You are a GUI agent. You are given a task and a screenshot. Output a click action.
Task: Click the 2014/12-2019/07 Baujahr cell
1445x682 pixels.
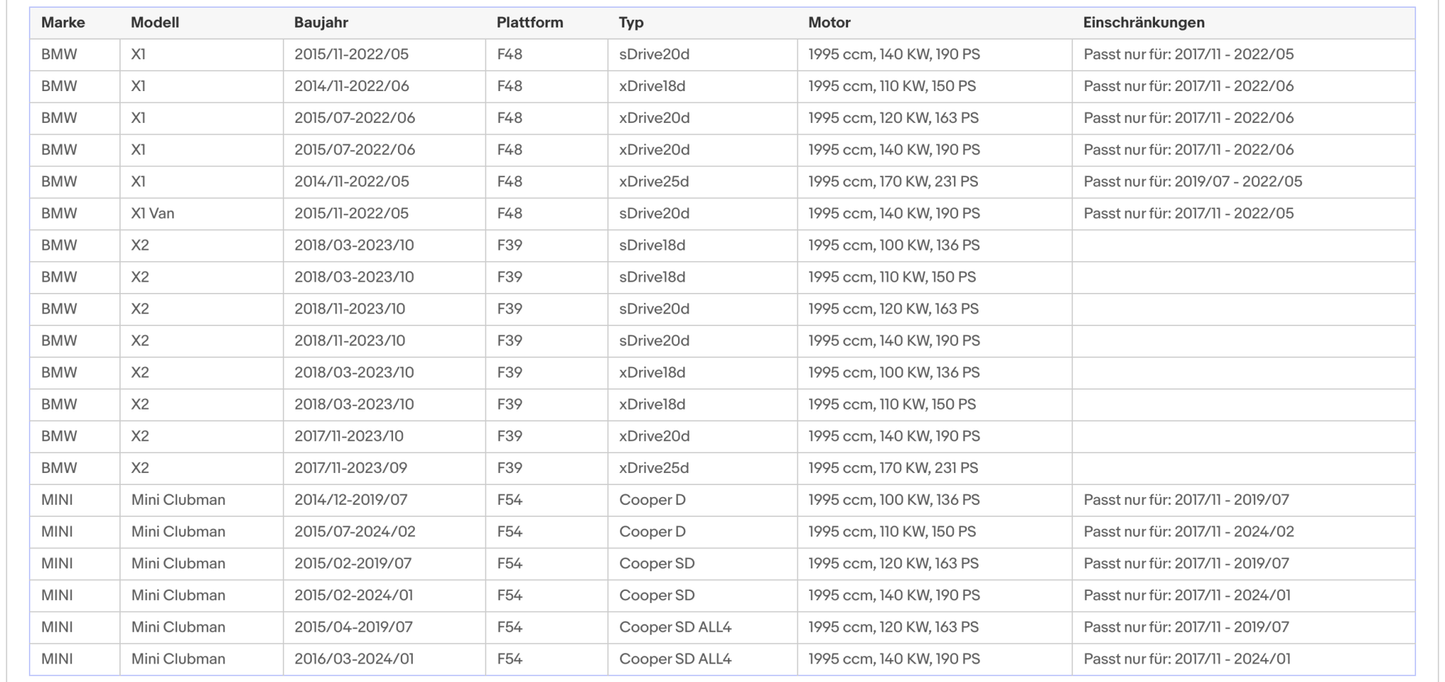pos(351,500)
